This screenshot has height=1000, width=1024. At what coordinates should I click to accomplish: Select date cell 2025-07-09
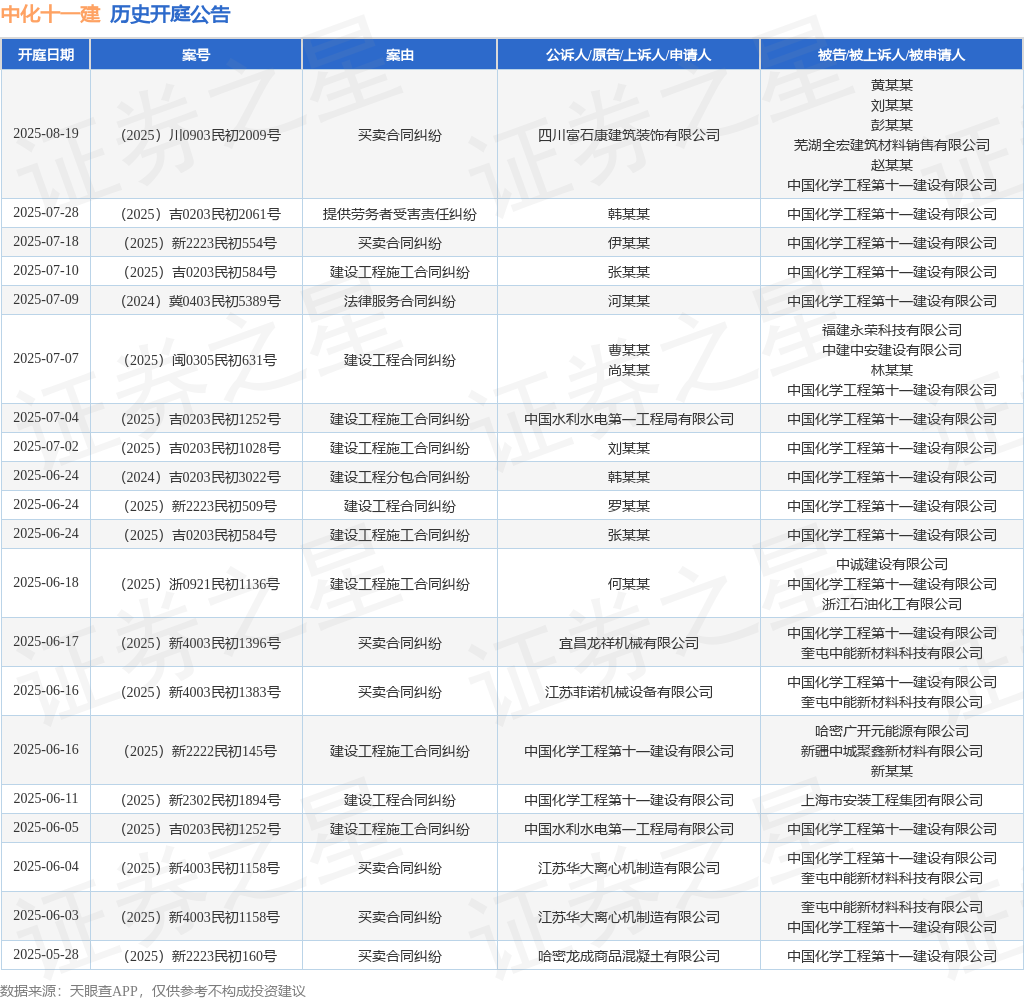tap(46, 299)
